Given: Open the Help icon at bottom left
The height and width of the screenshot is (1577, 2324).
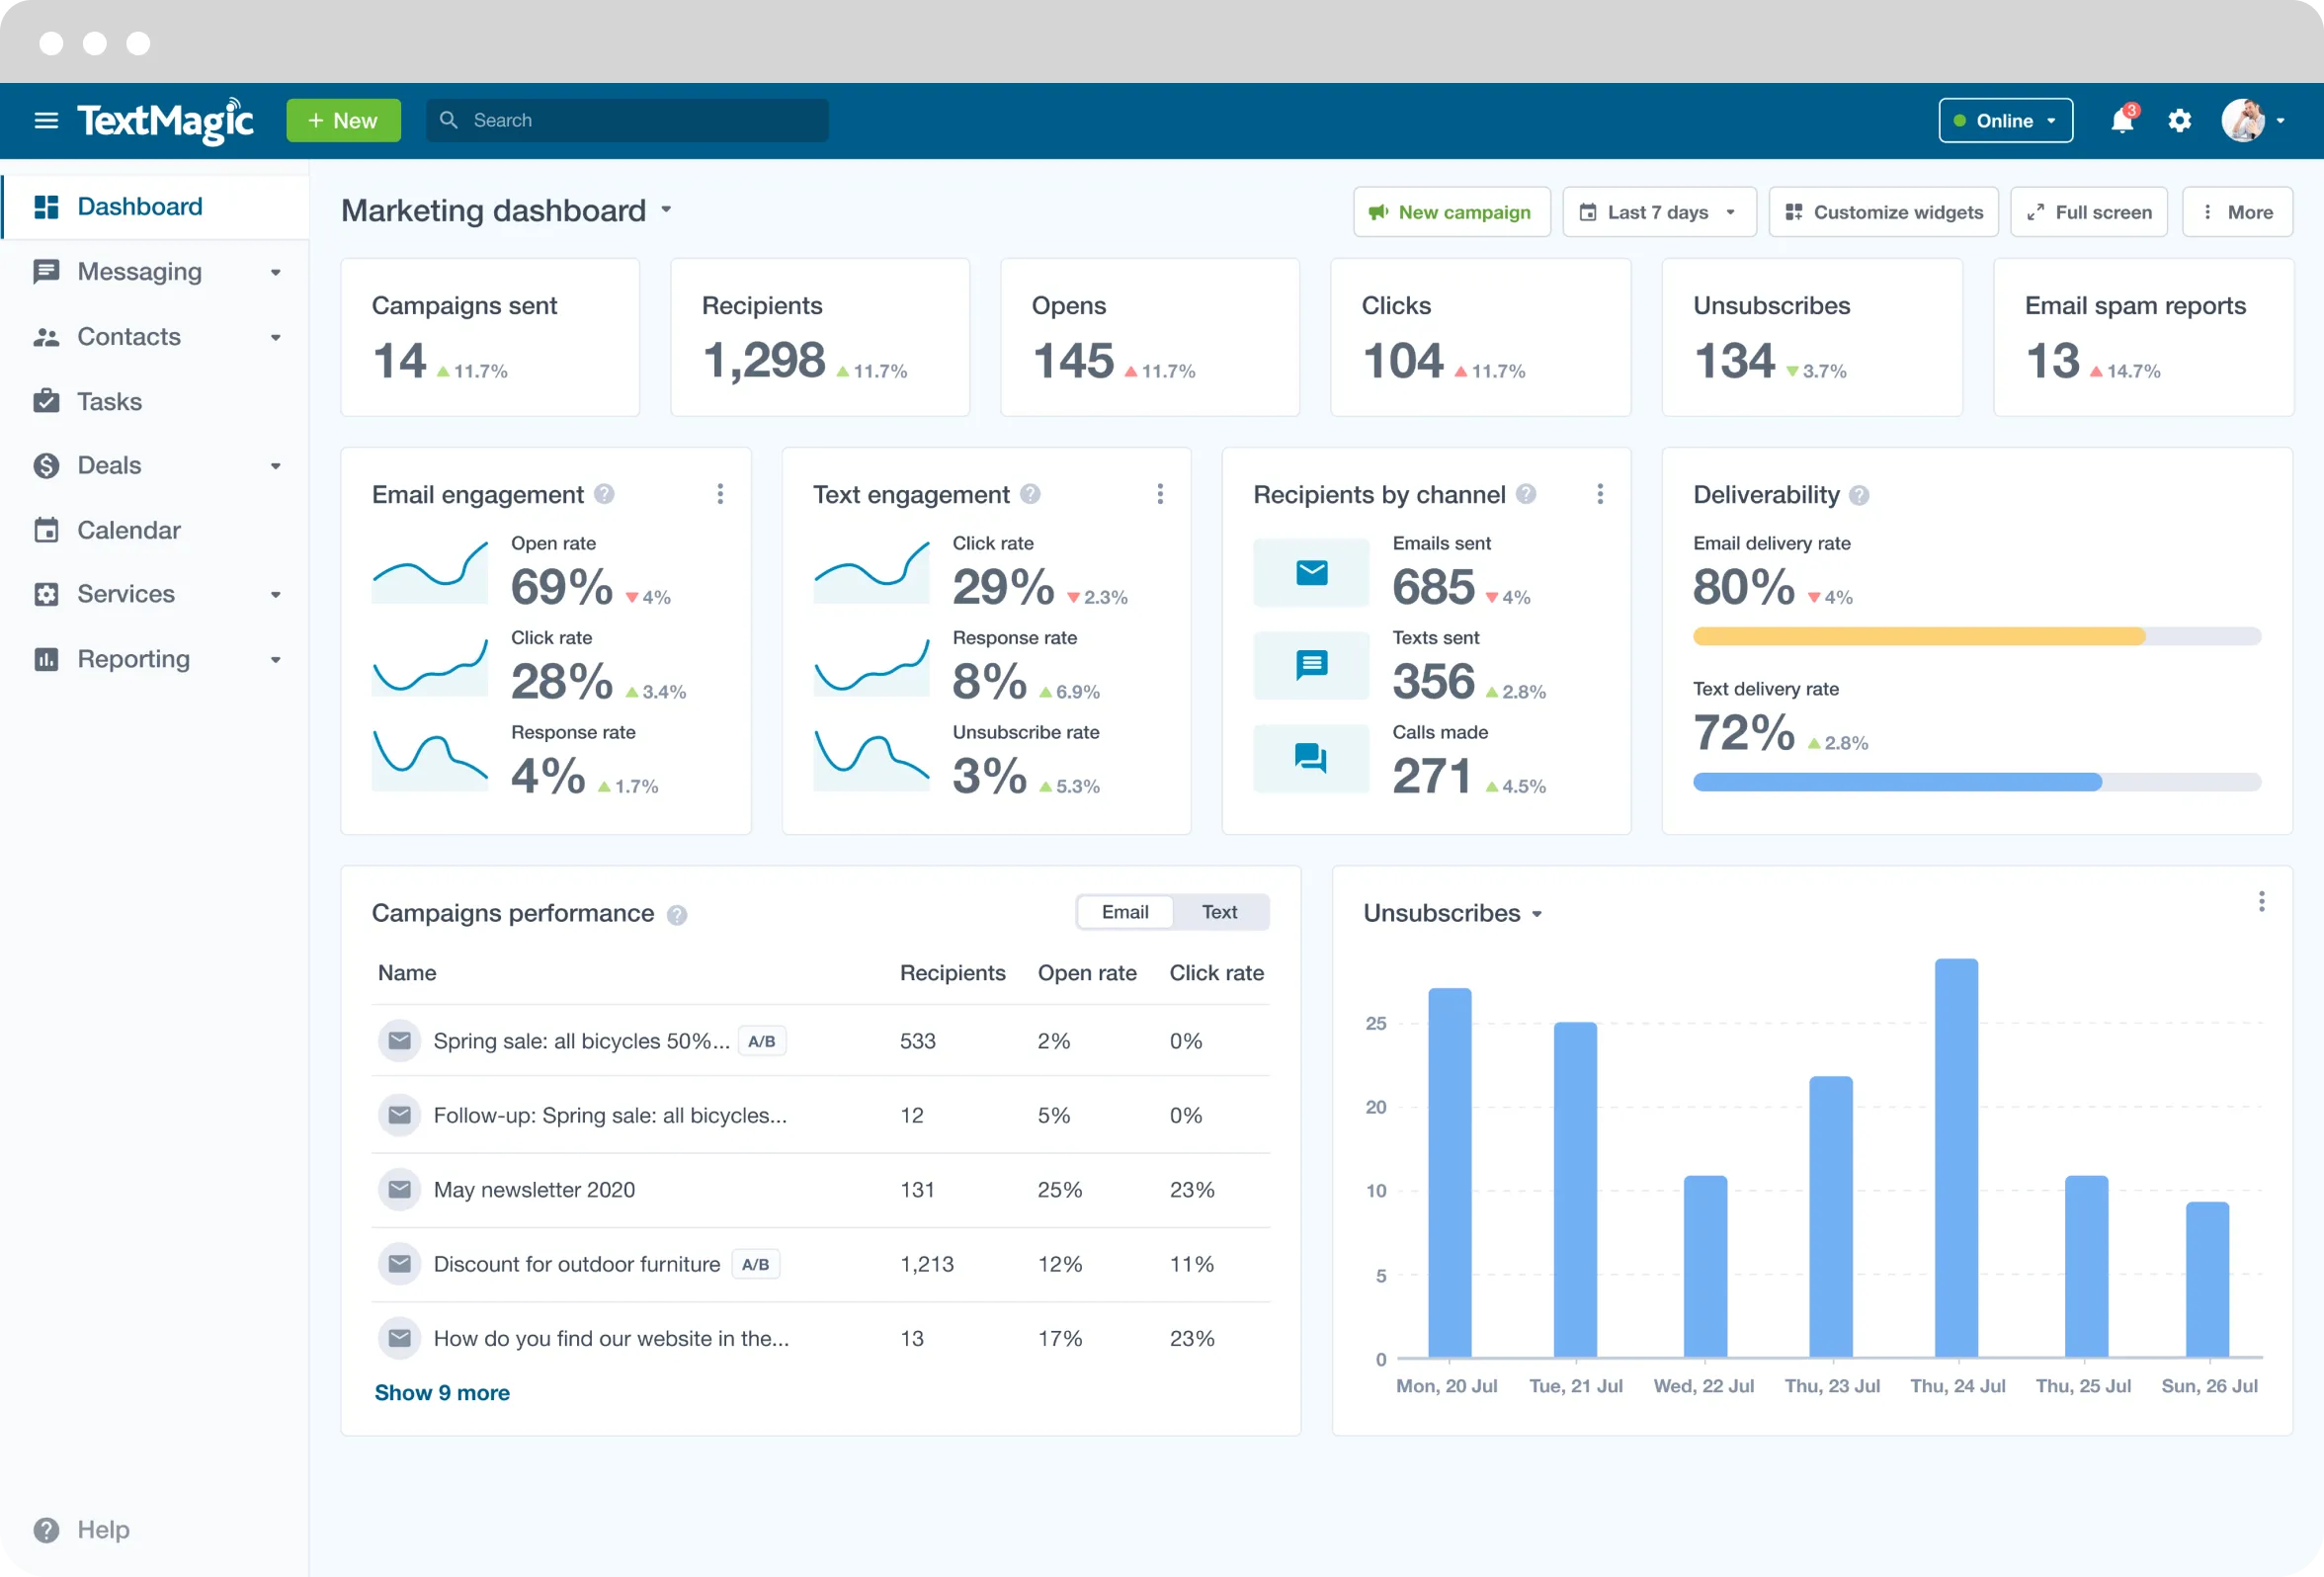Looking at the screenshot, I should click(46, 1530).
